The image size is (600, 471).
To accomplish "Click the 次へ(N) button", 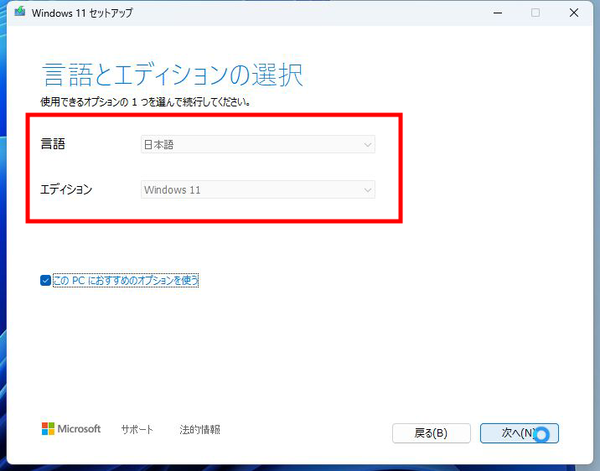I will point(519,433).
